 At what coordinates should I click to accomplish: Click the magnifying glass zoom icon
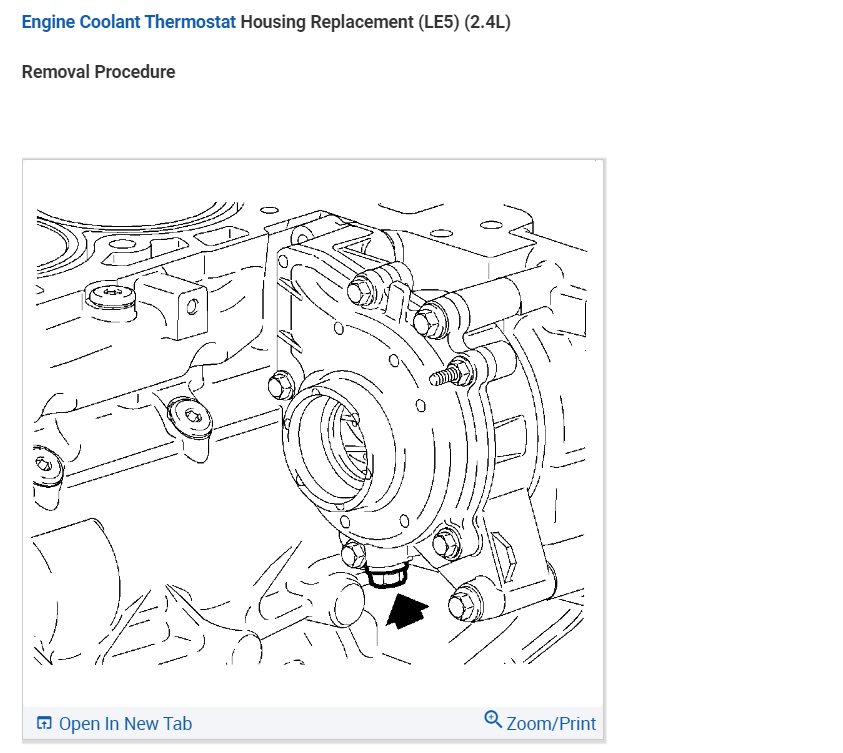coord(492,719)
